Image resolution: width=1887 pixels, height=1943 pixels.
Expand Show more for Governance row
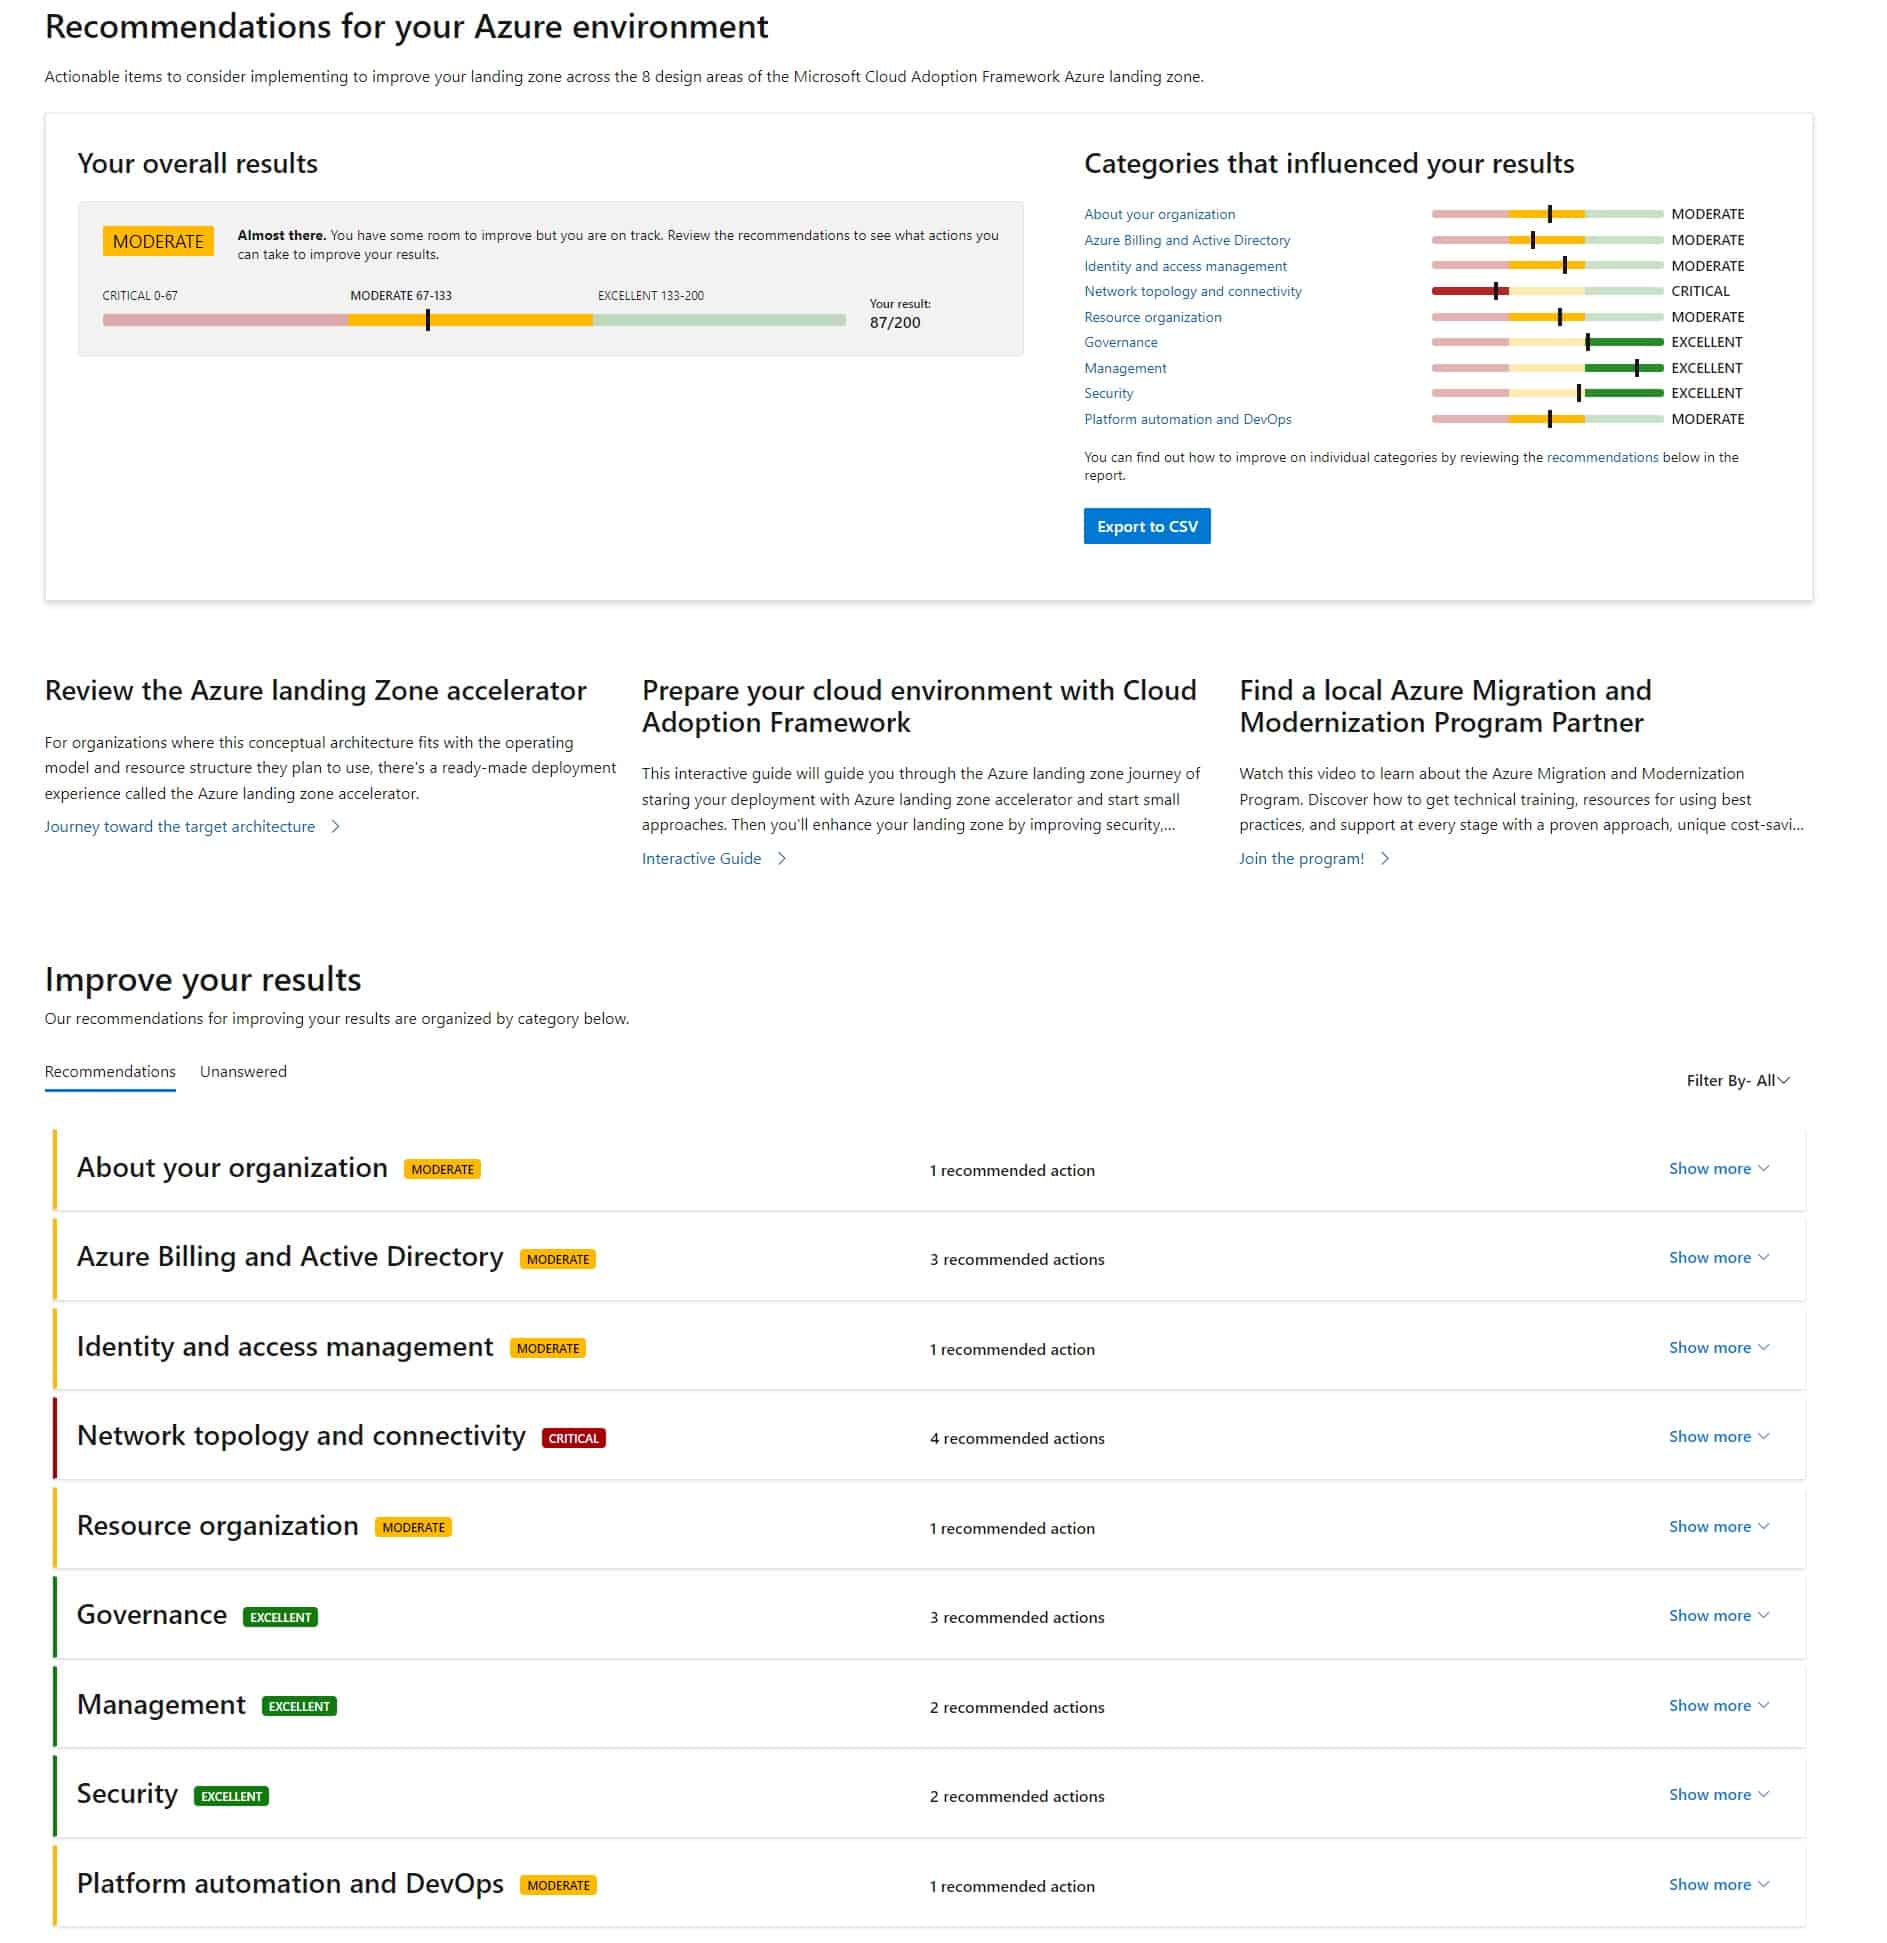click(x=1719, y=1615)
